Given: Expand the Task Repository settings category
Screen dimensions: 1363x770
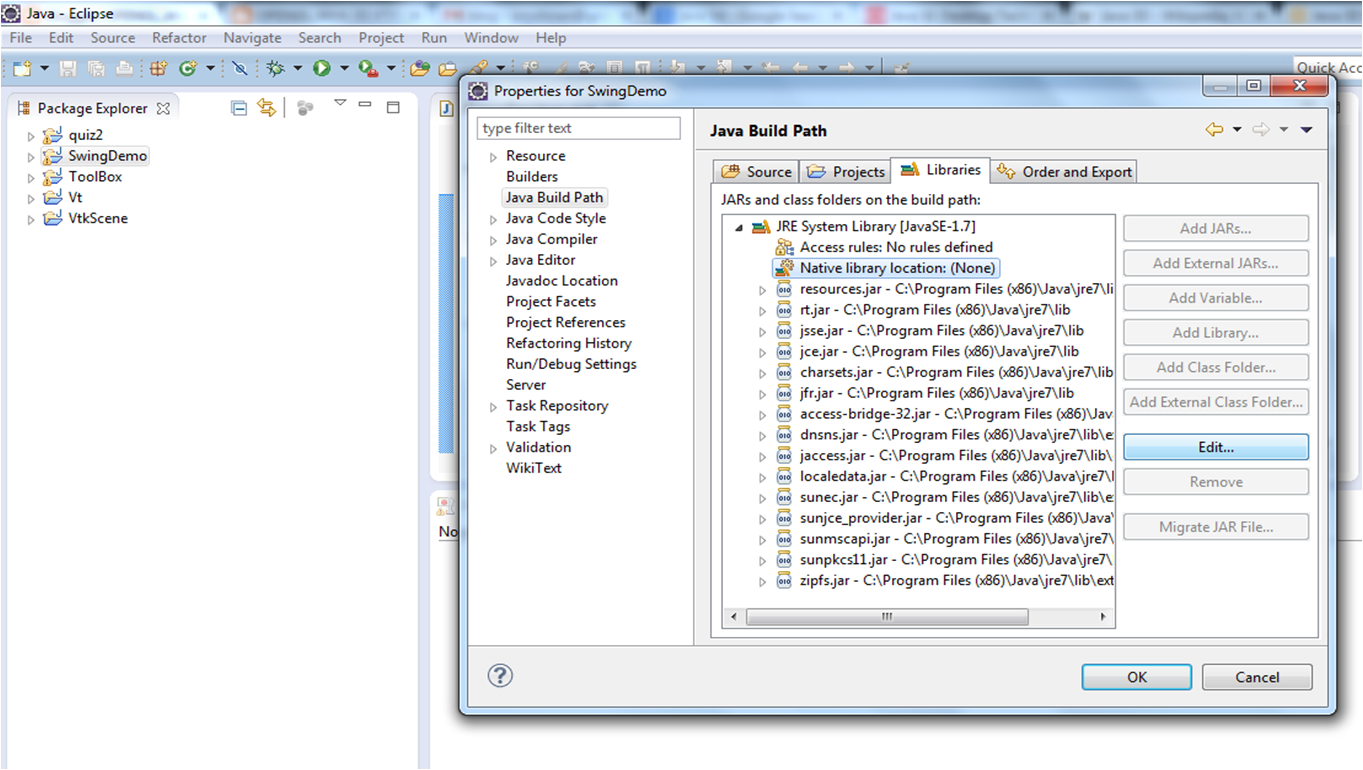Looking at the screenshot, I should coord(492,405).
